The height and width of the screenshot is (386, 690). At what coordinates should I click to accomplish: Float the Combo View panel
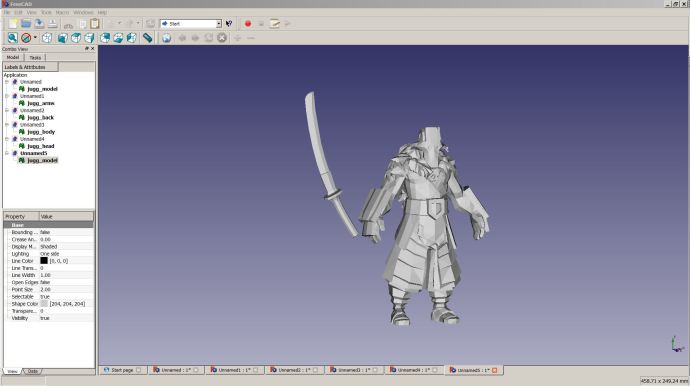87,48
